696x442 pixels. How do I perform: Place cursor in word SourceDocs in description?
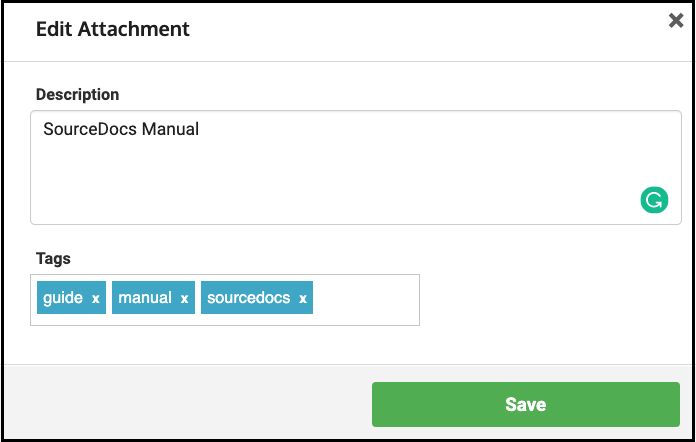(x=90, y=129)
